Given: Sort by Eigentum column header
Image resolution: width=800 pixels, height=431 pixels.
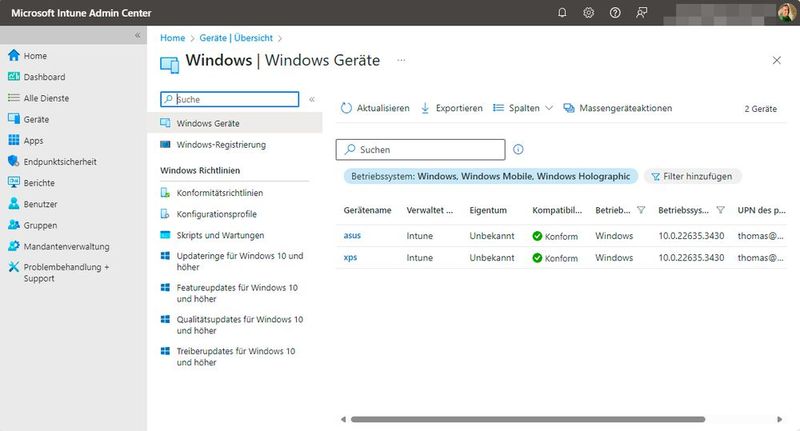Looking at the screenshot, I should (488, 210).
